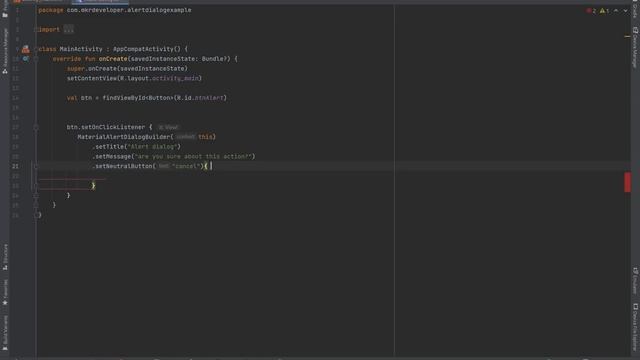This screenshot has width=640, height=360.
Task: Click btn.setOnClickListener text
Action: 106,127
